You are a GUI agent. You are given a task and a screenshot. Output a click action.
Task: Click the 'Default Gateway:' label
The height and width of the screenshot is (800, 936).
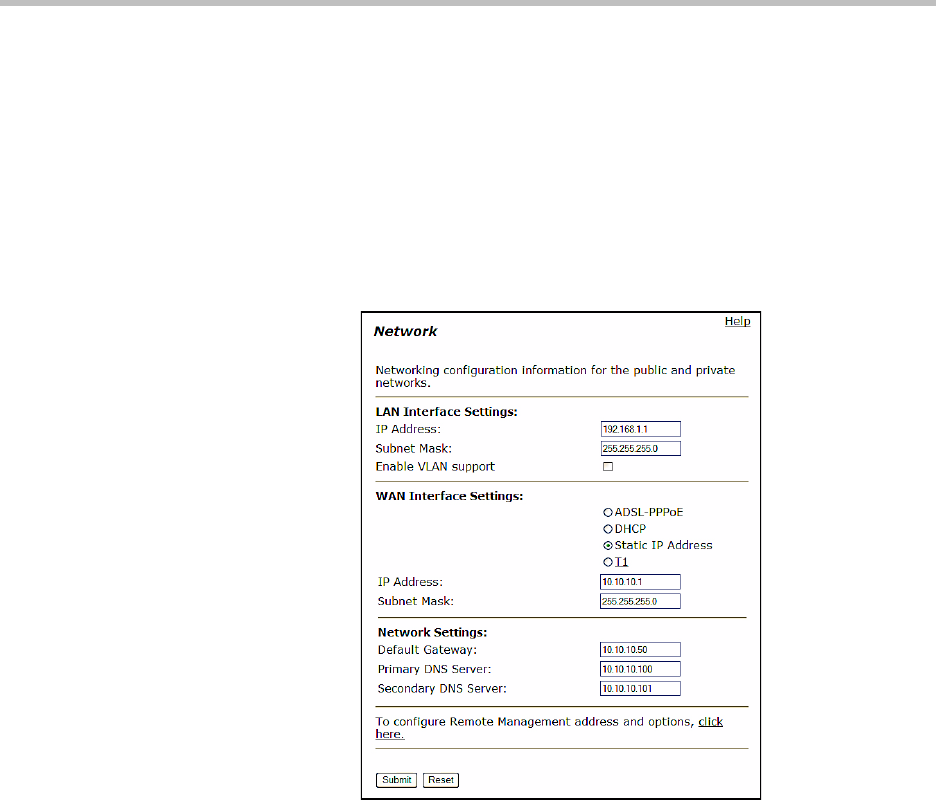click(x=427, y=650)
